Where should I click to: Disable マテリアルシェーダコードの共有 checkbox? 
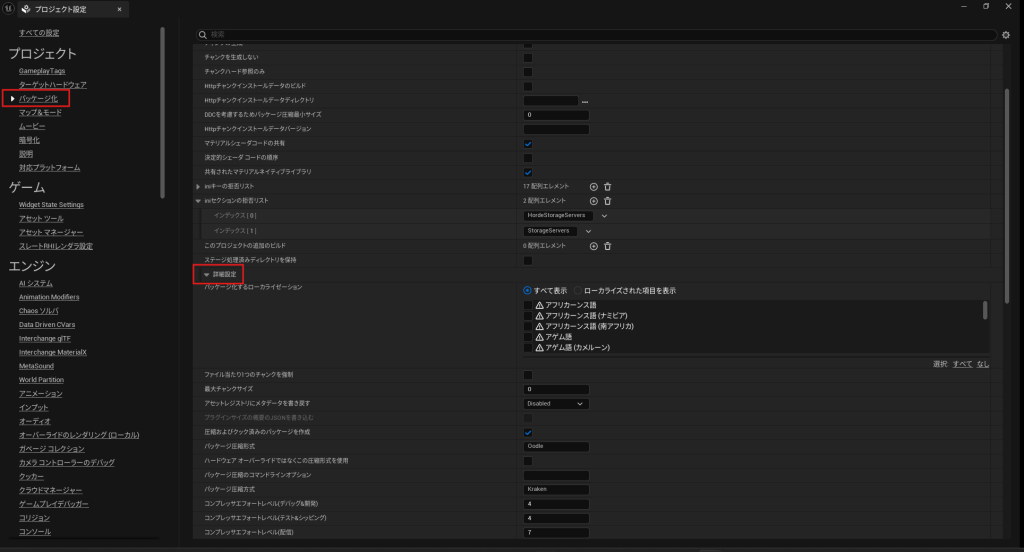[x=528, y=144]
